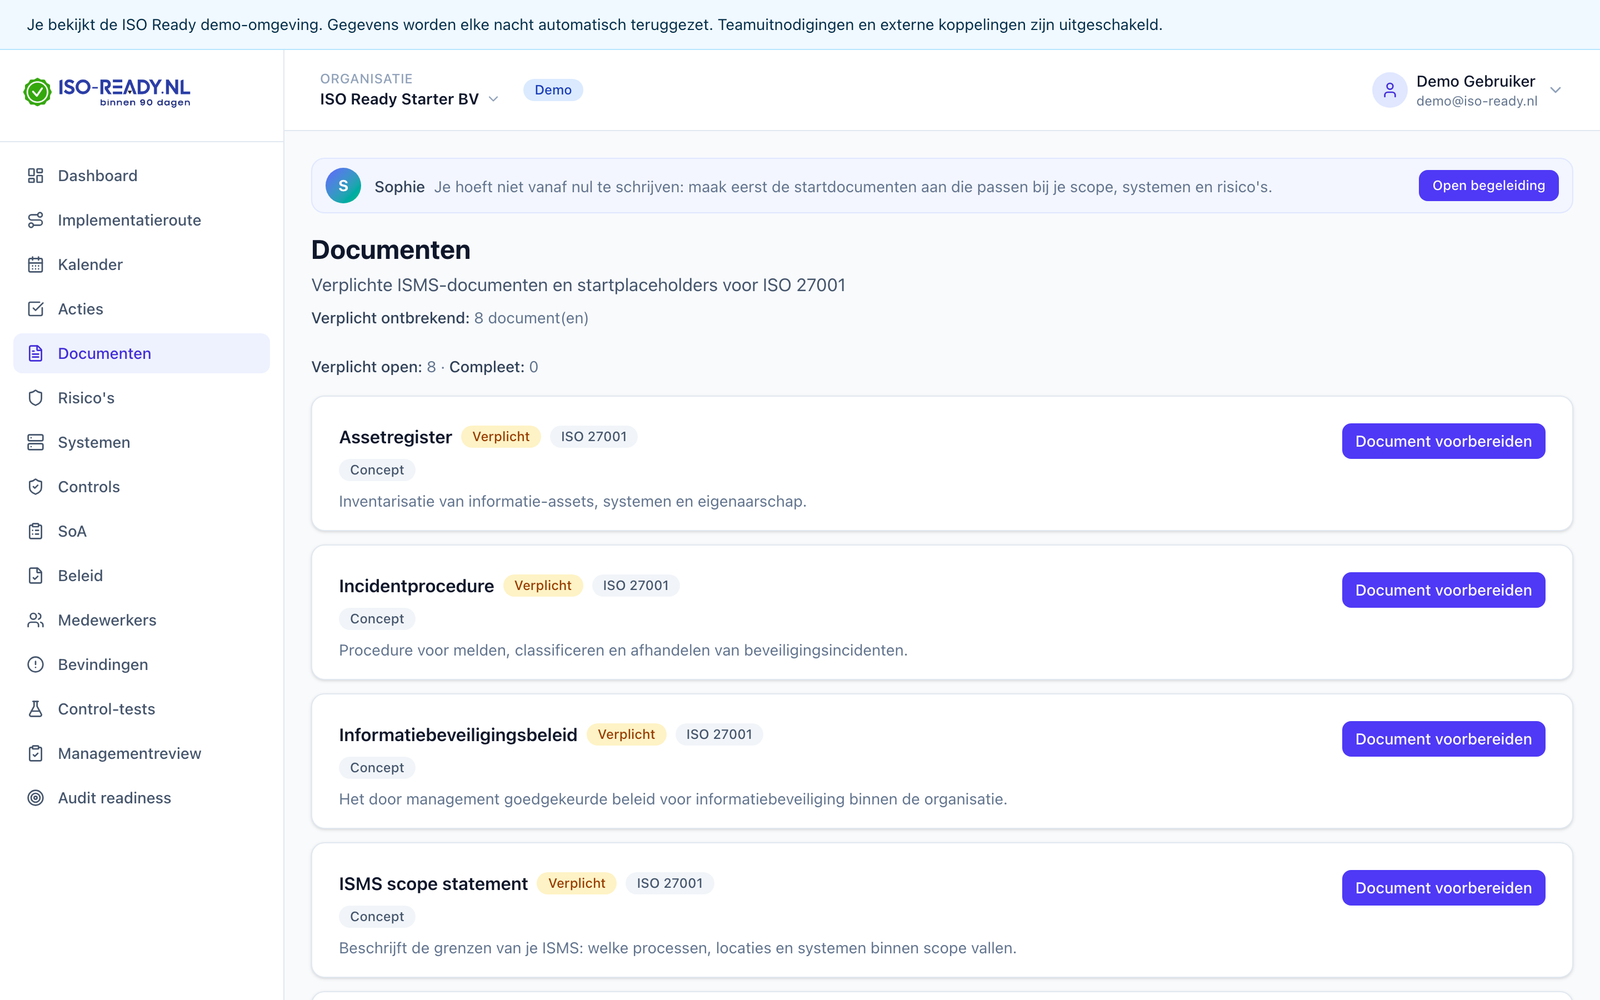Prepare the ISMS scope statement document
The height and width of the screenshot is (1000, 1600).
pyautogui.click(x=1443, y=888)
